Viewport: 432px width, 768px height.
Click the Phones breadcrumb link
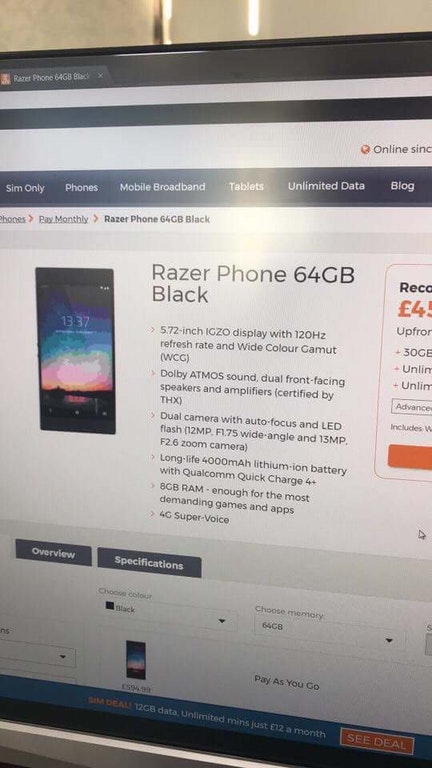click(x=12, y=219)
